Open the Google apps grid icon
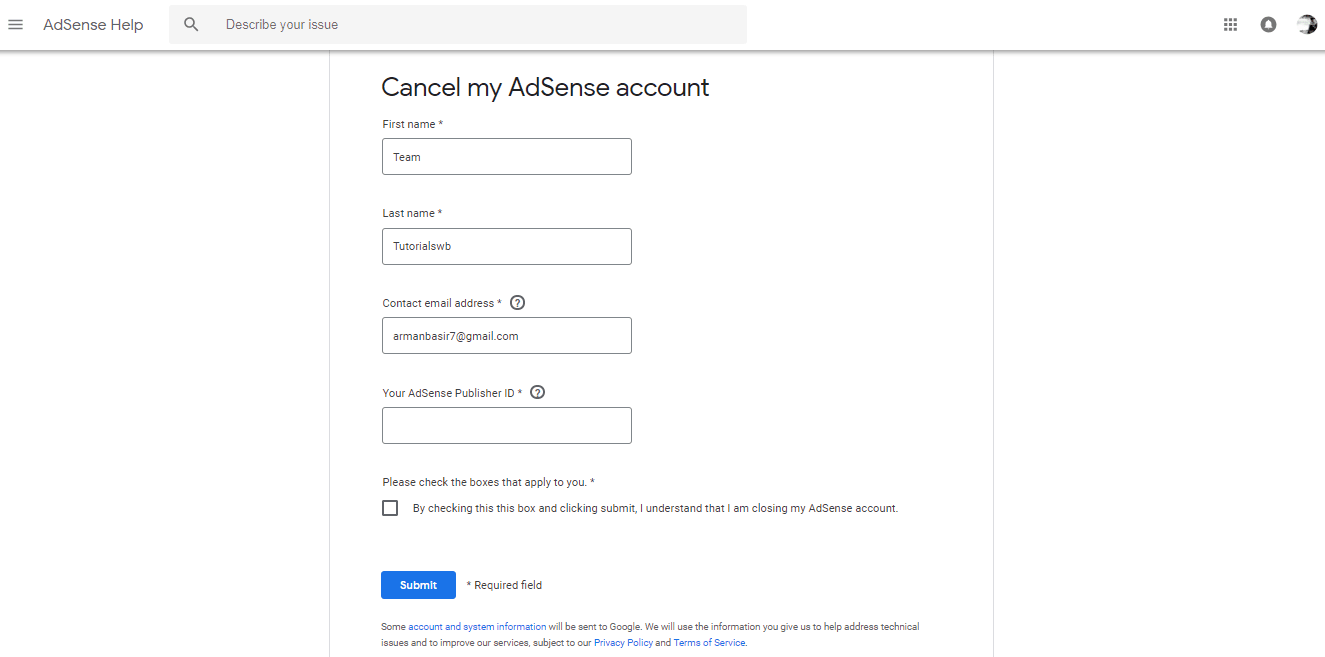 pyautogui.click(x=1230, y=24)
